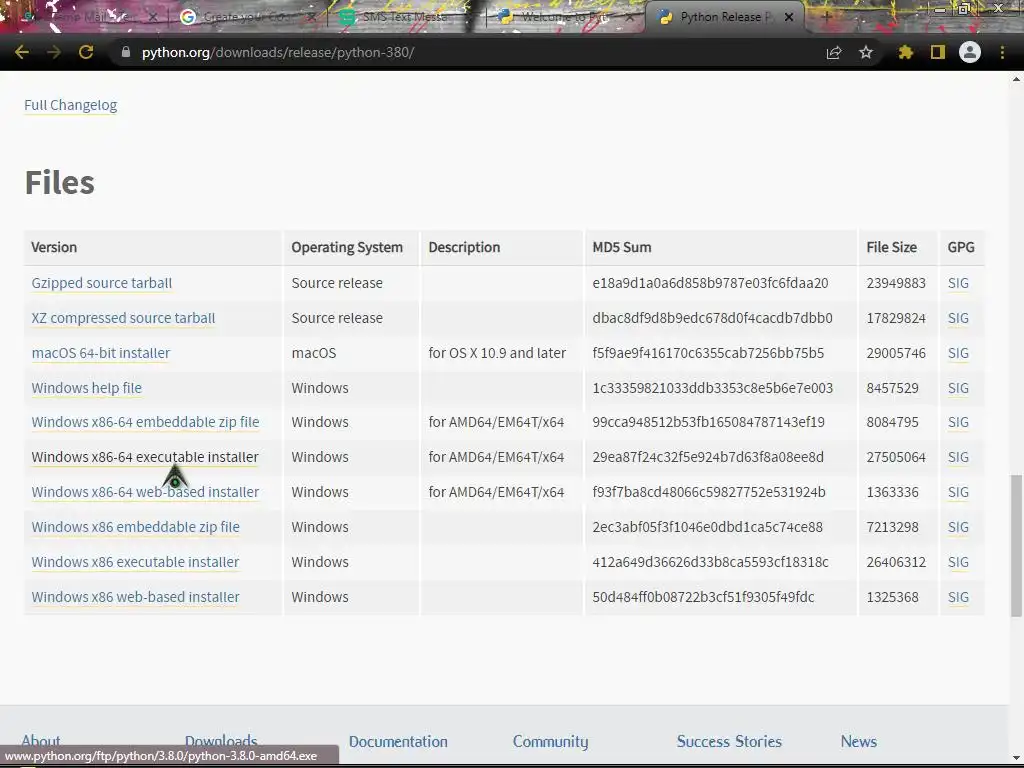Toggle the side panel icon

[938, 52]
